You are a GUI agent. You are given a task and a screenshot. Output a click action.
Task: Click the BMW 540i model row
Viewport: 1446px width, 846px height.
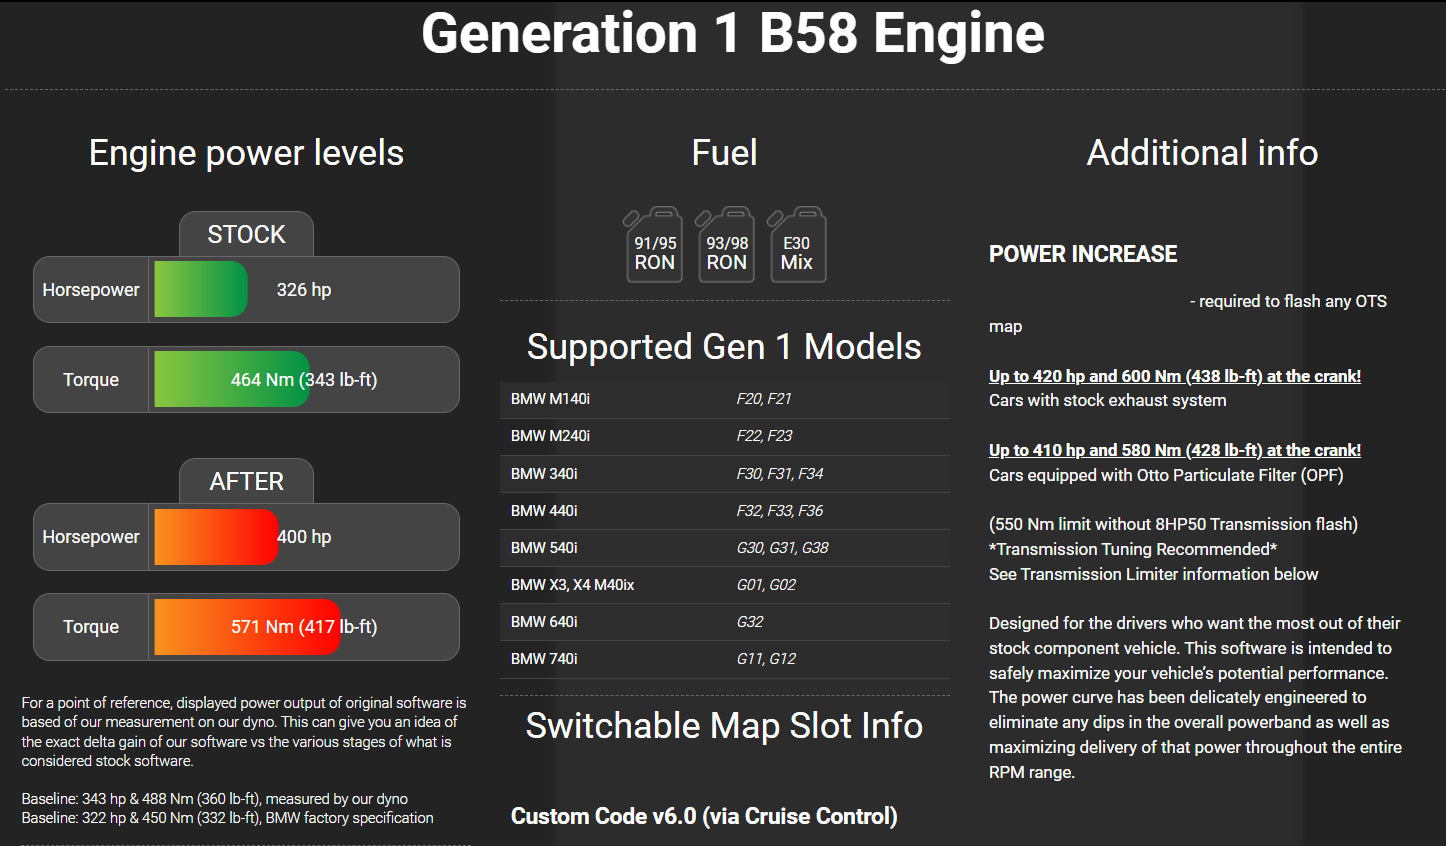pos(724,548)
